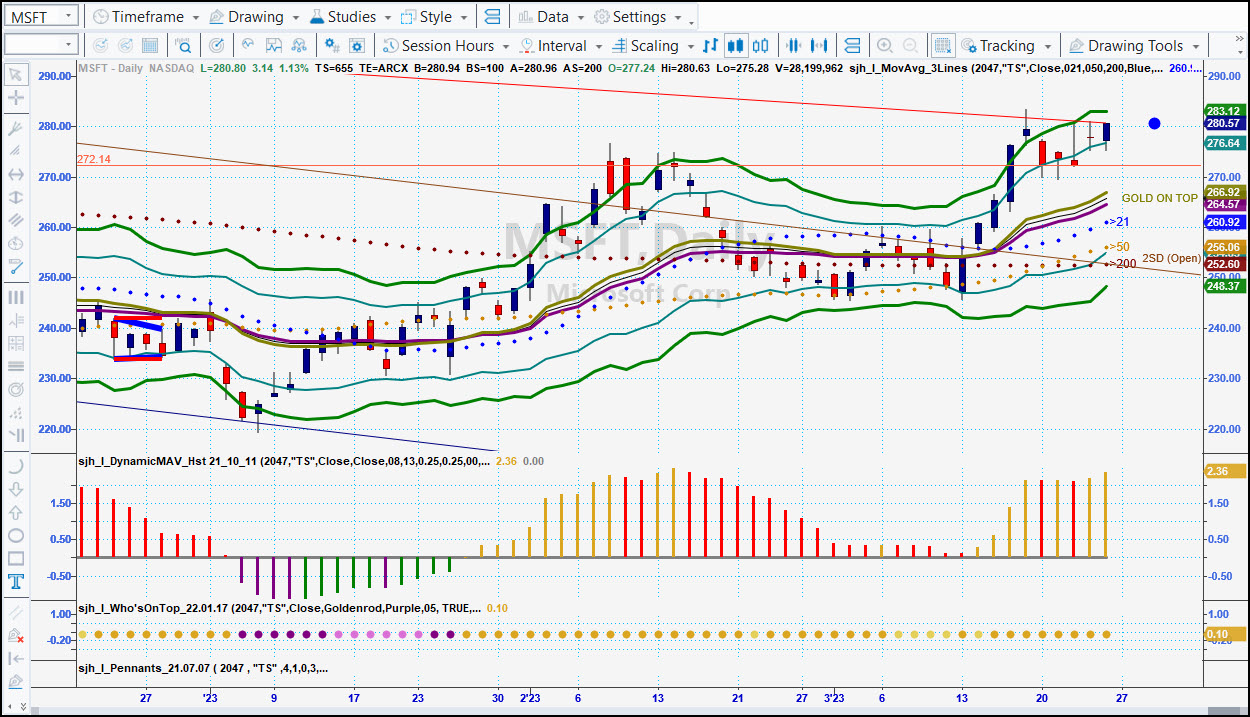
Task: Open the Session Hours dropdown
Action: tap(446, 46)
